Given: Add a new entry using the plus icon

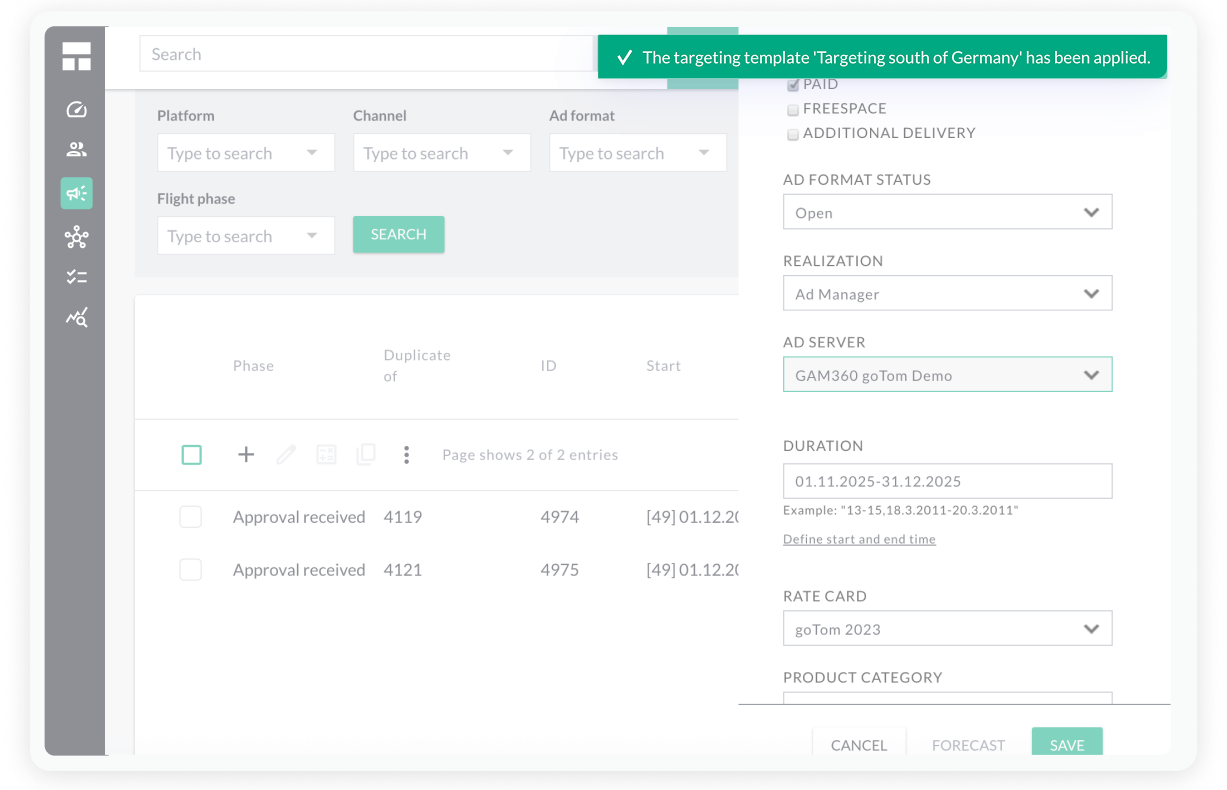Looking at the screenshot, I should tap(245, 454).
